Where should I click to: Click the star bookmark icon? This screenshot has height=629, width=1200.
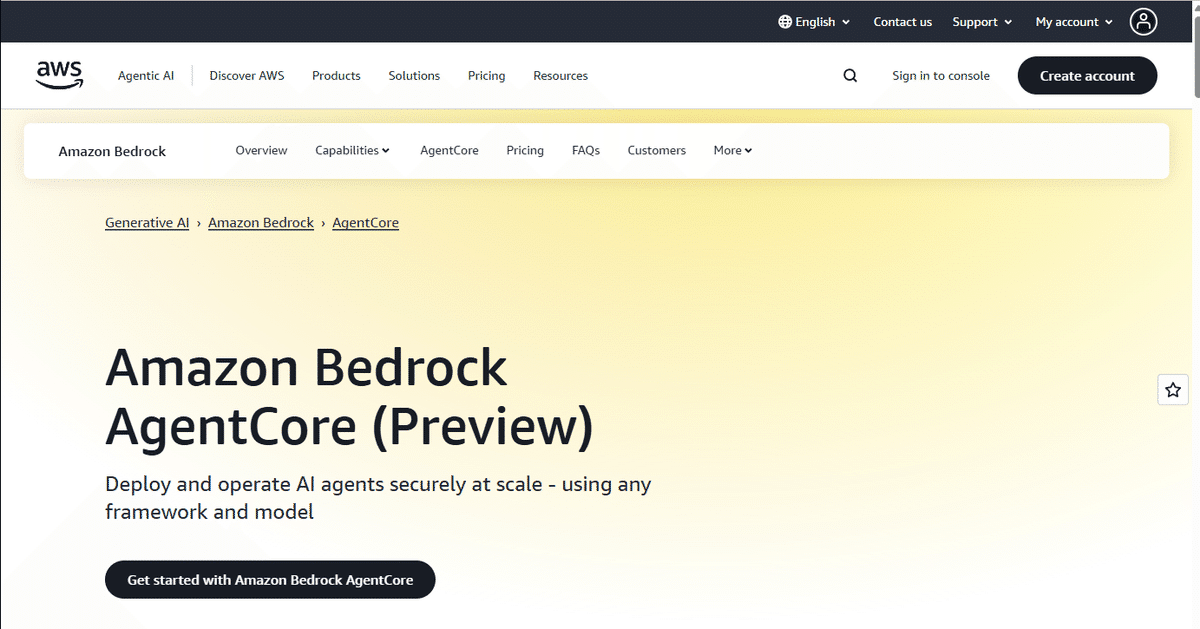[x=1173, y=390]
